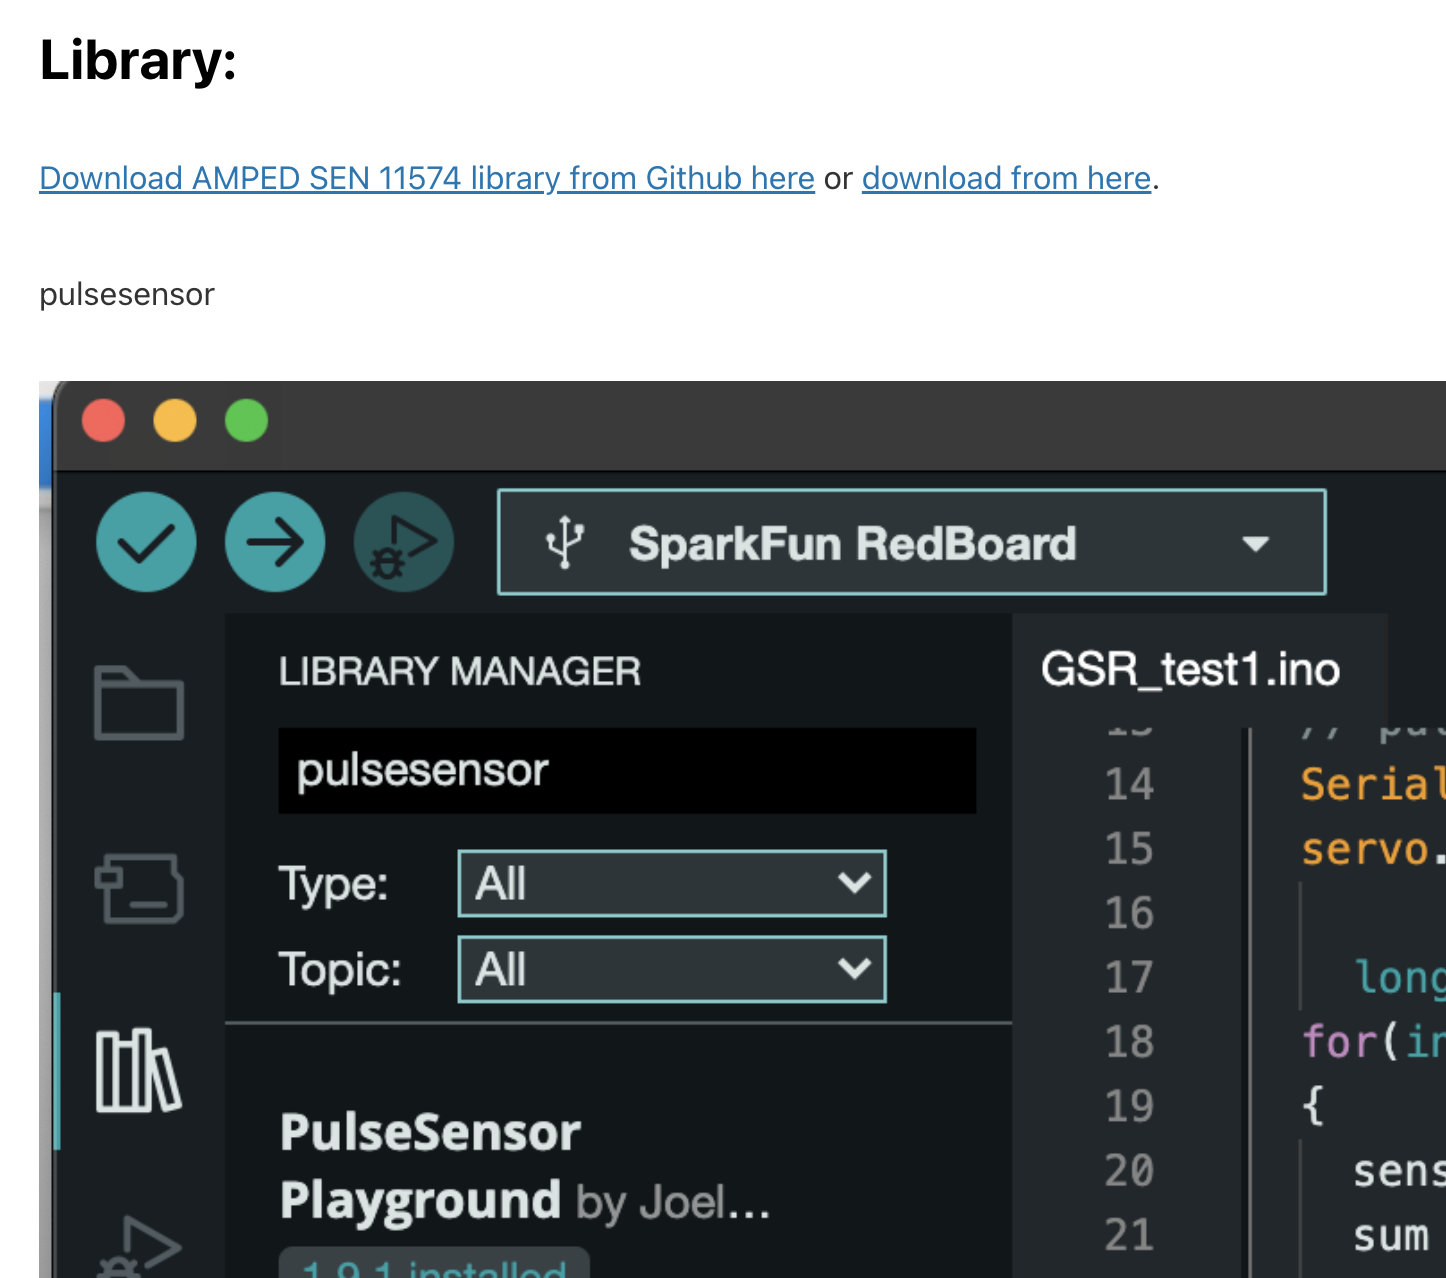The width and height of the screenshot is (1446, 1278).
Task: Switch to the GSR_test1.ino tab
Action: 1190,669
